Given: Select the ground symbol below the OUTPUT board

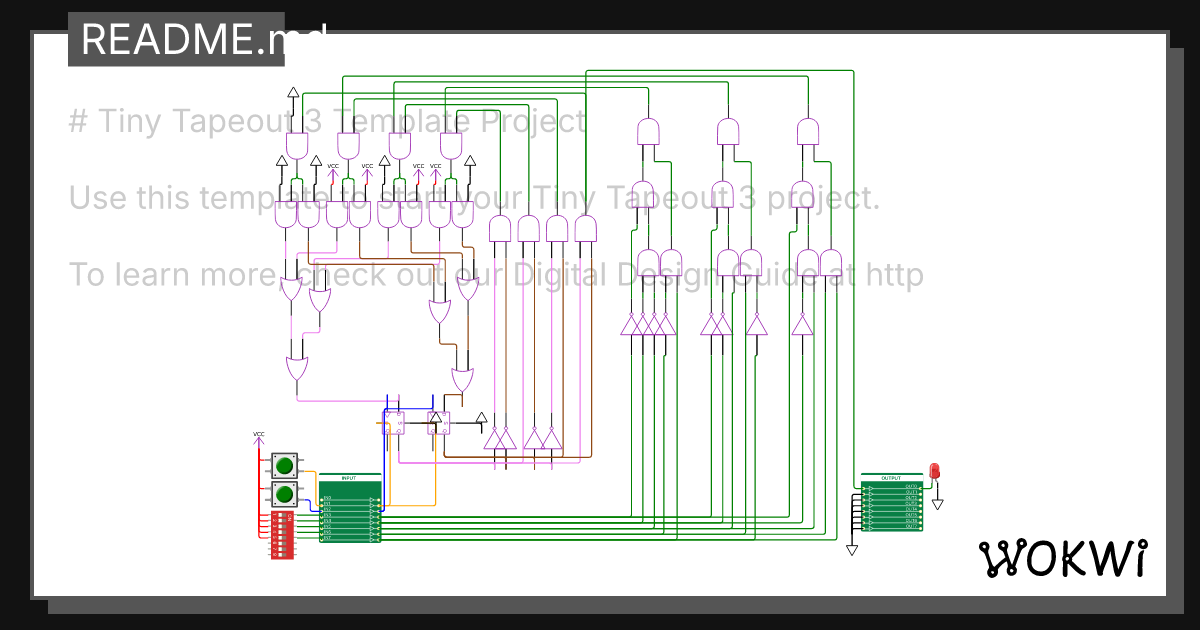Looking at the screenshot, I should [852, 549].
